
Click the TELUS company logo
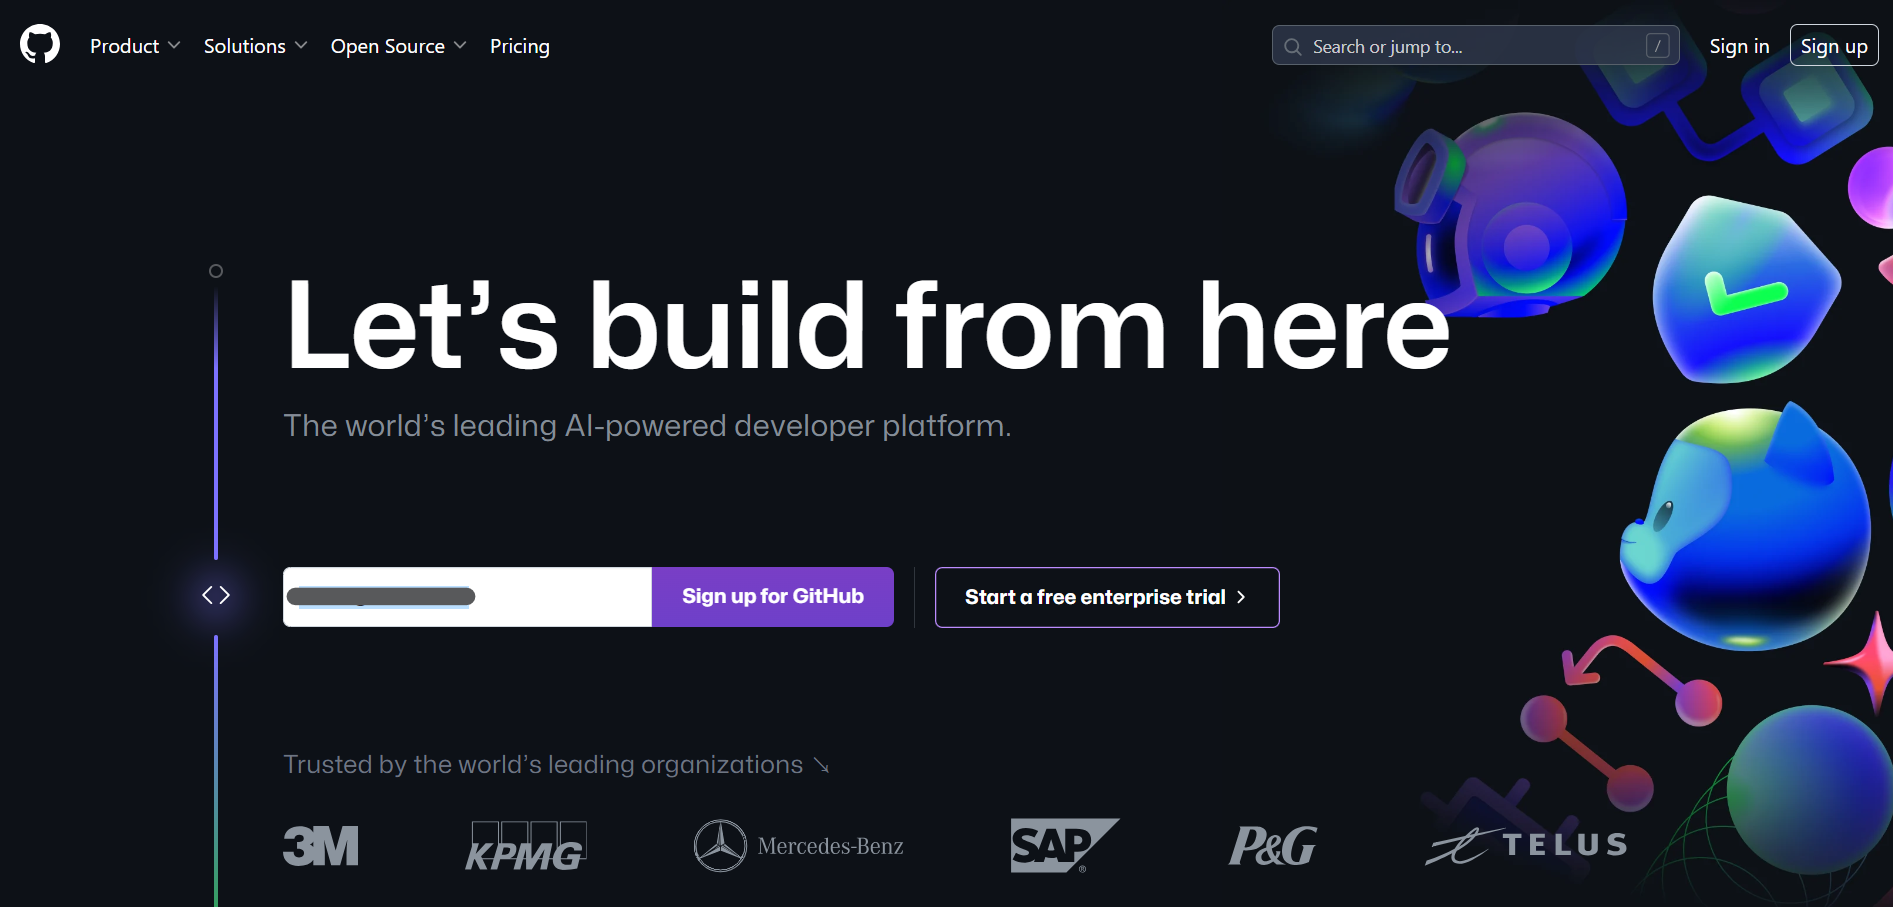tap(1527, 846)
